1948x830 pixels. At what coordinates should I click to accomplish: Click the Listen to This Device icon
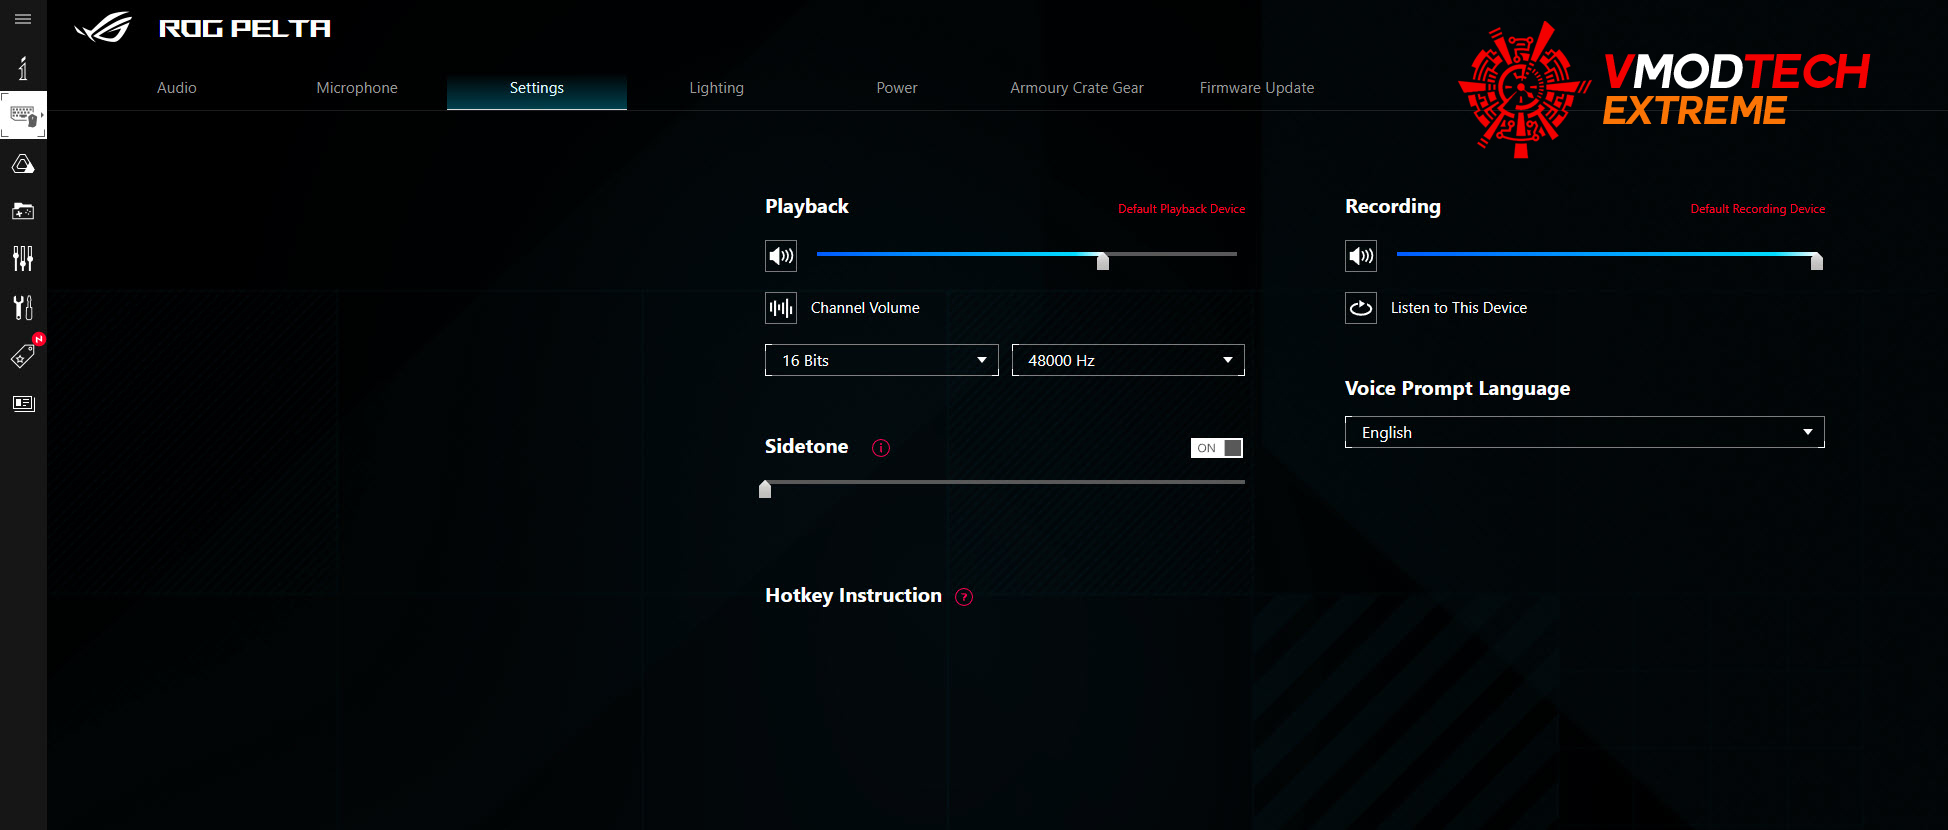[1361, 308]
